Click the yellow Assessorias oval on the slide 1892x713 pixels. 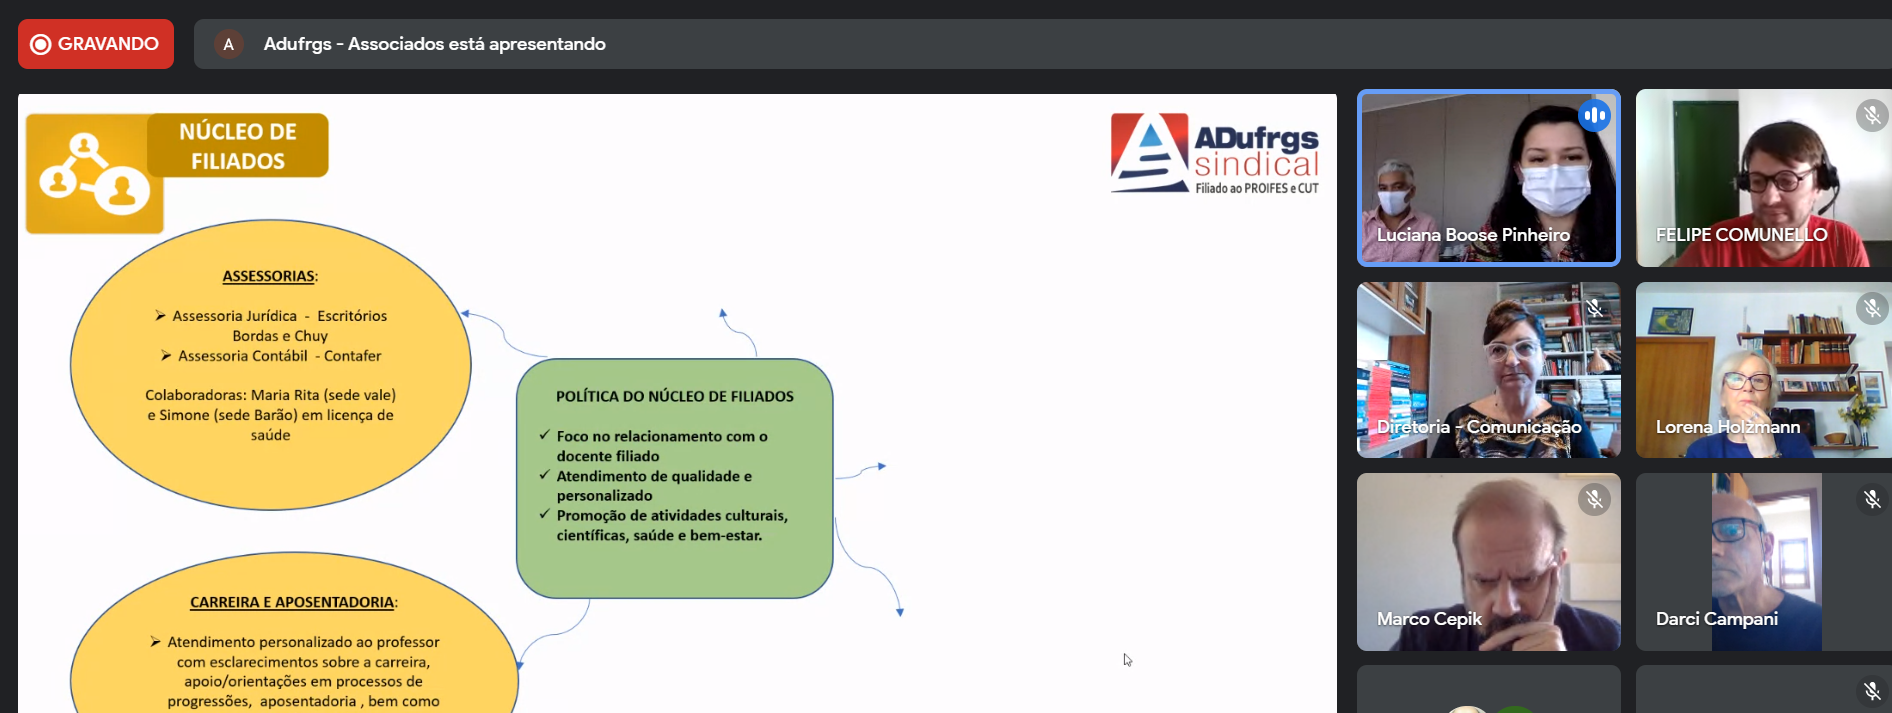(x=270, y=365)
